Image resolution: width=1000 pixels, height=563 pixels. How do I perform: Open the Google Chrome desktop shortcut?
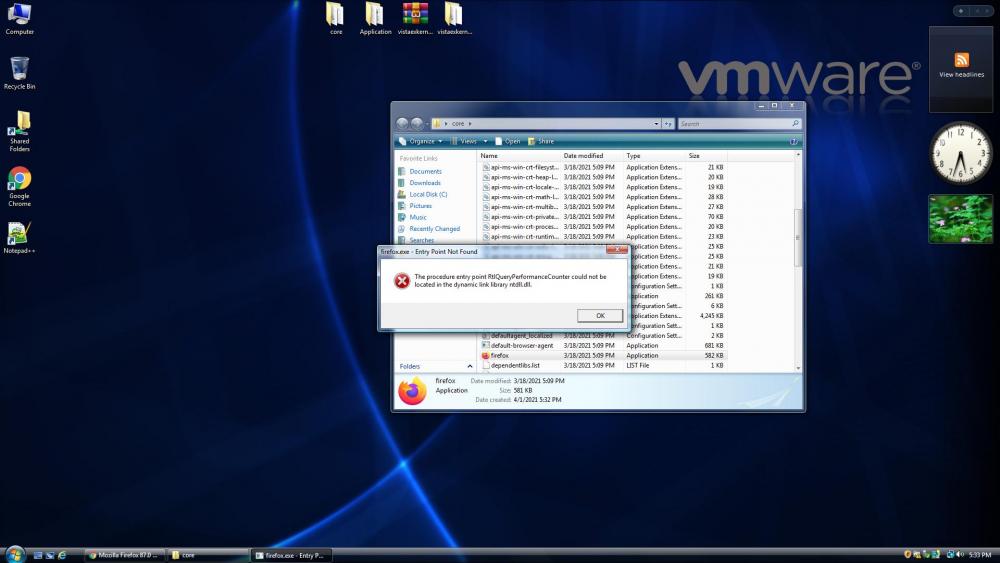(19, 180)
